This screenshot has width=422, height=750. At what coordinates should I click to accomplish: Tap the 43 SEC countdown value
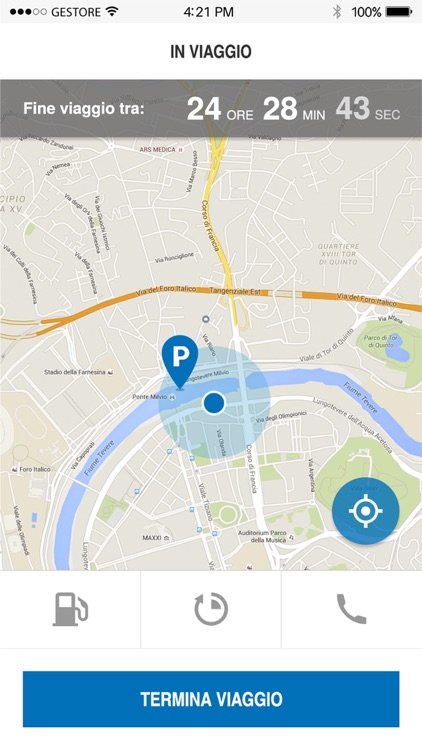click(367, 109)
